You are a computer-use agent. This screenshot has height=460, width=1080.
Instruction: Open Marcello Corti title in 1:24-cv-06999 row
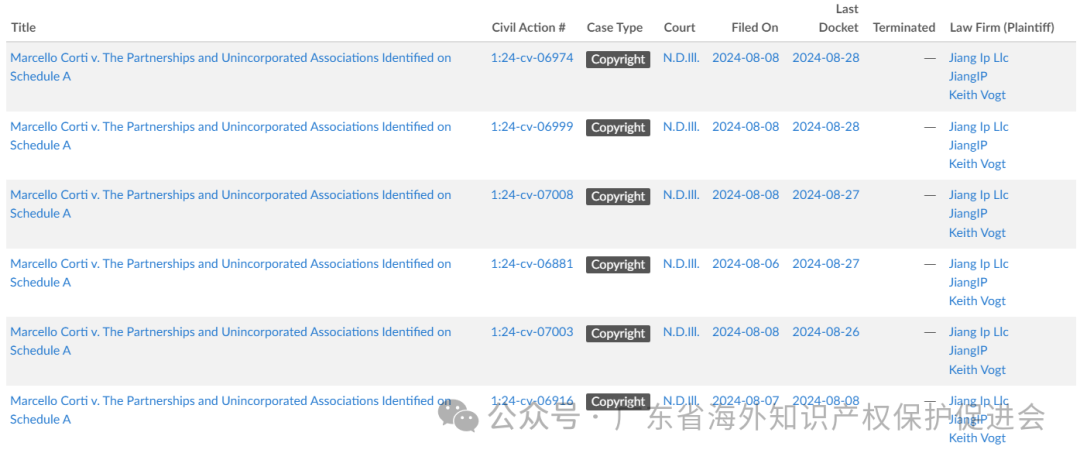231,136
